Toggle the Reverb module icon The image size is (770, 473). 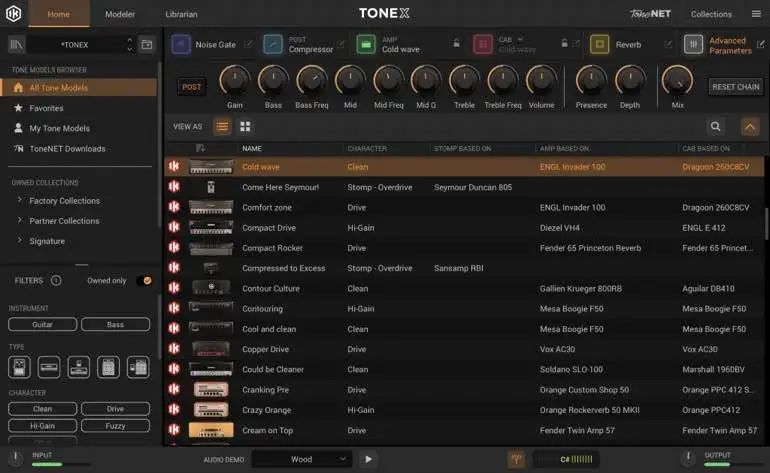(600, 45)
